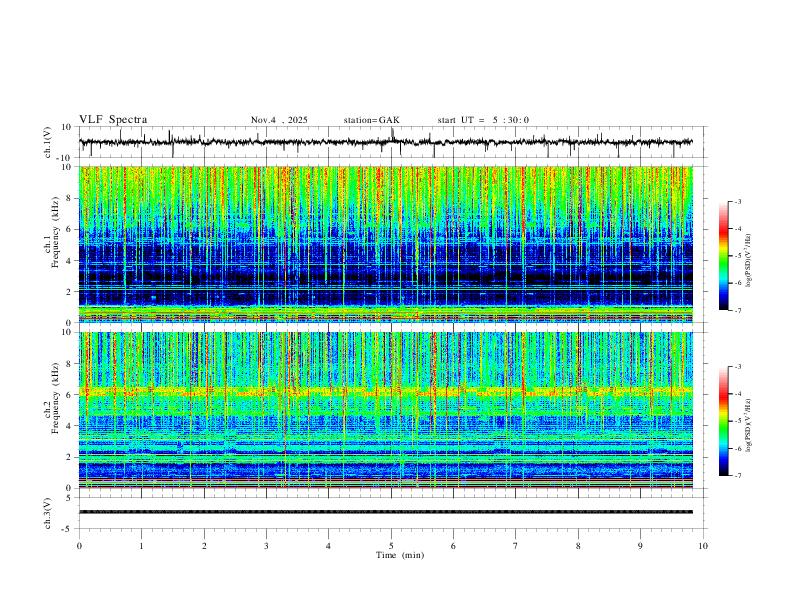Click the "-3" tick on lower color bar
Image resolution: width=792 pixels, height=612 pixels.
(x=738, y=367)
